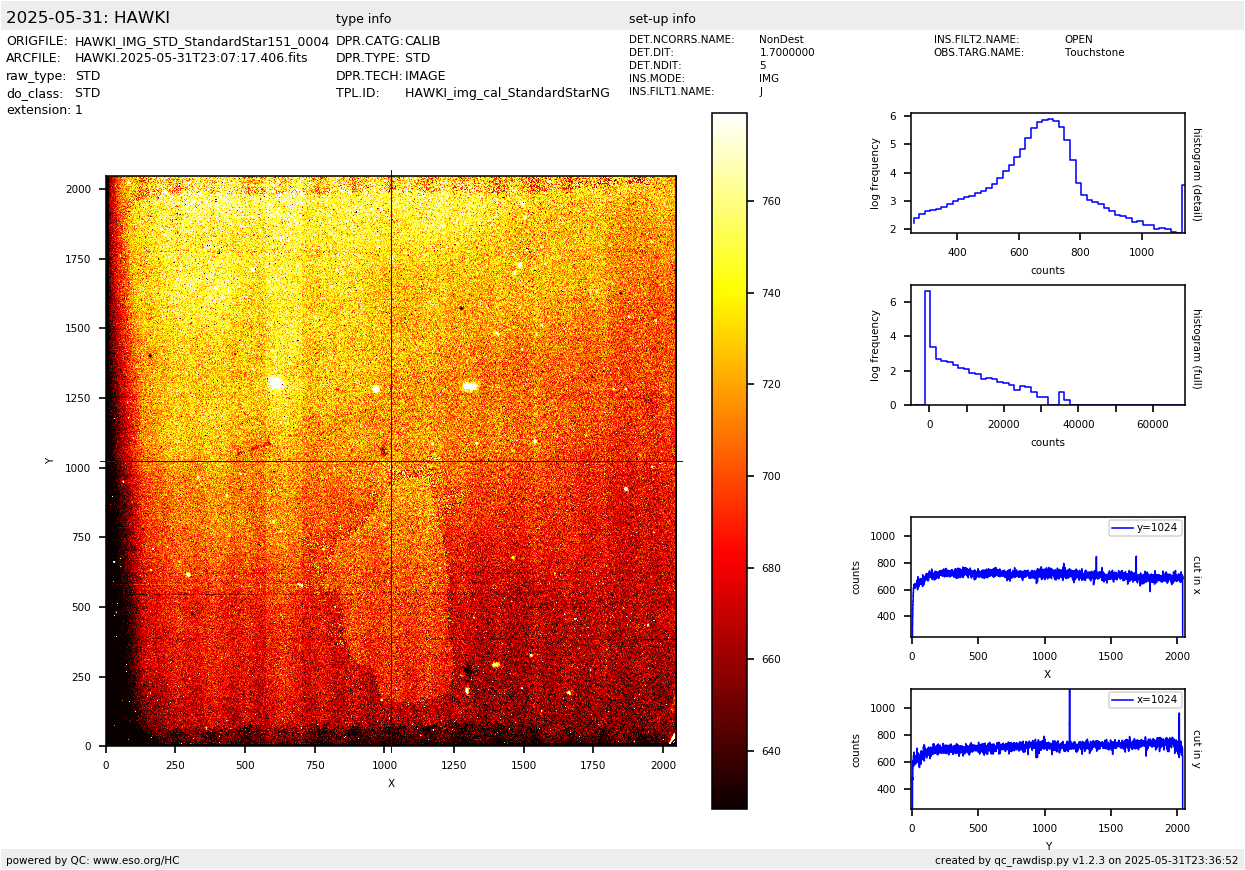Click the TPL.ID HAWKI_img_cal_StandardStarNG value
The width and height of the screenshot is (1245, 870).
click(507, 93)
